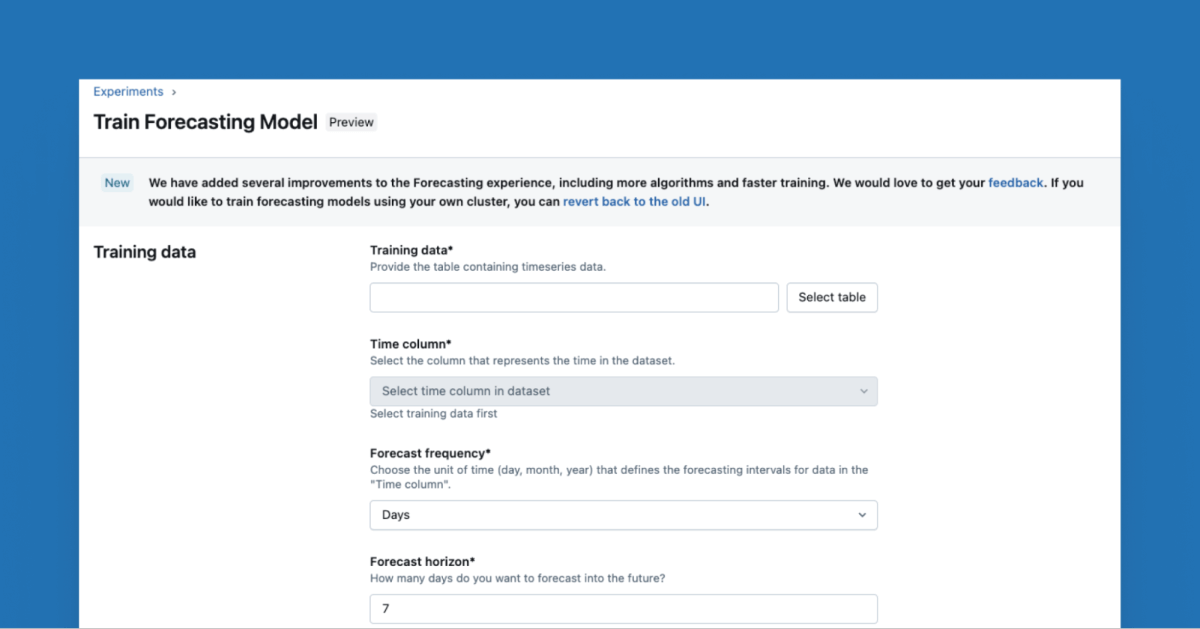Image resolution: width=1200 pixels, height=629 pixels.
Task: Click revert back to the old UI link
Action: coord(635,201)
